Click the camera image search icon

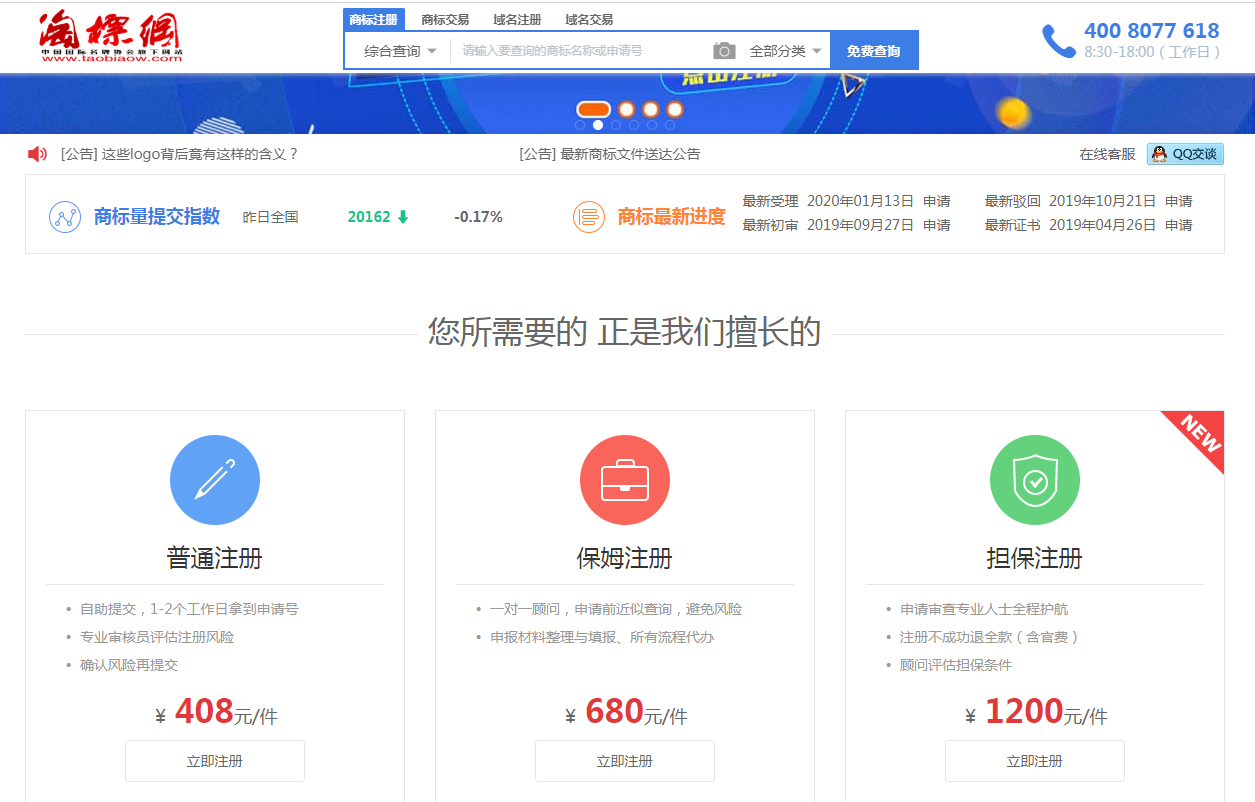[x=724, y=51]
